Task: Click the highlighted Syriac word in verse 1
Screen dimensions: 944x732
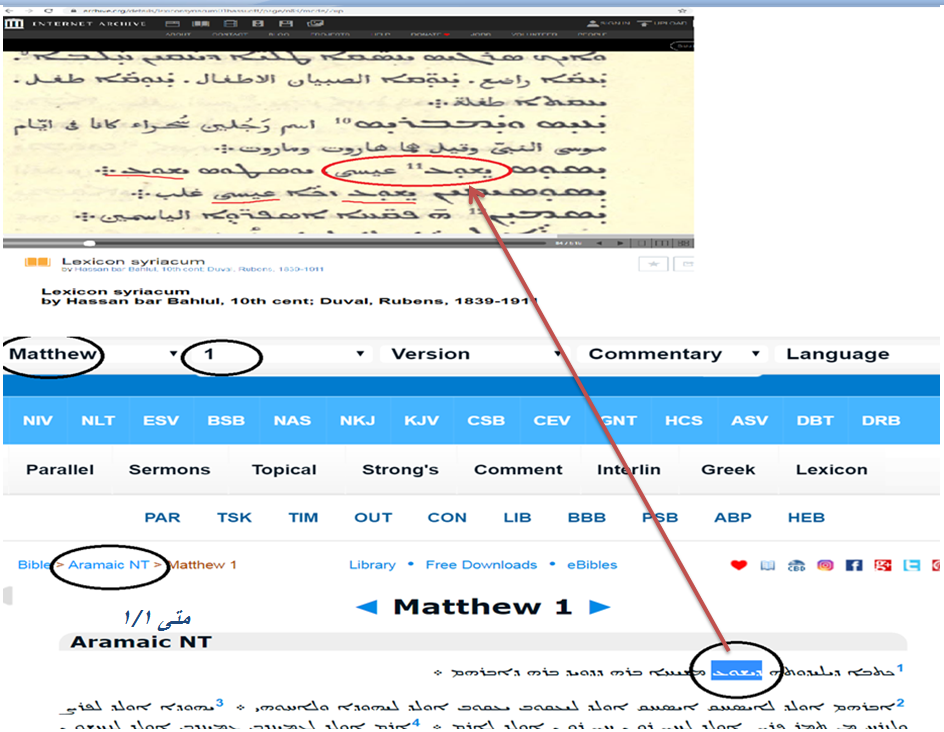Action: (x=736, y=671)
